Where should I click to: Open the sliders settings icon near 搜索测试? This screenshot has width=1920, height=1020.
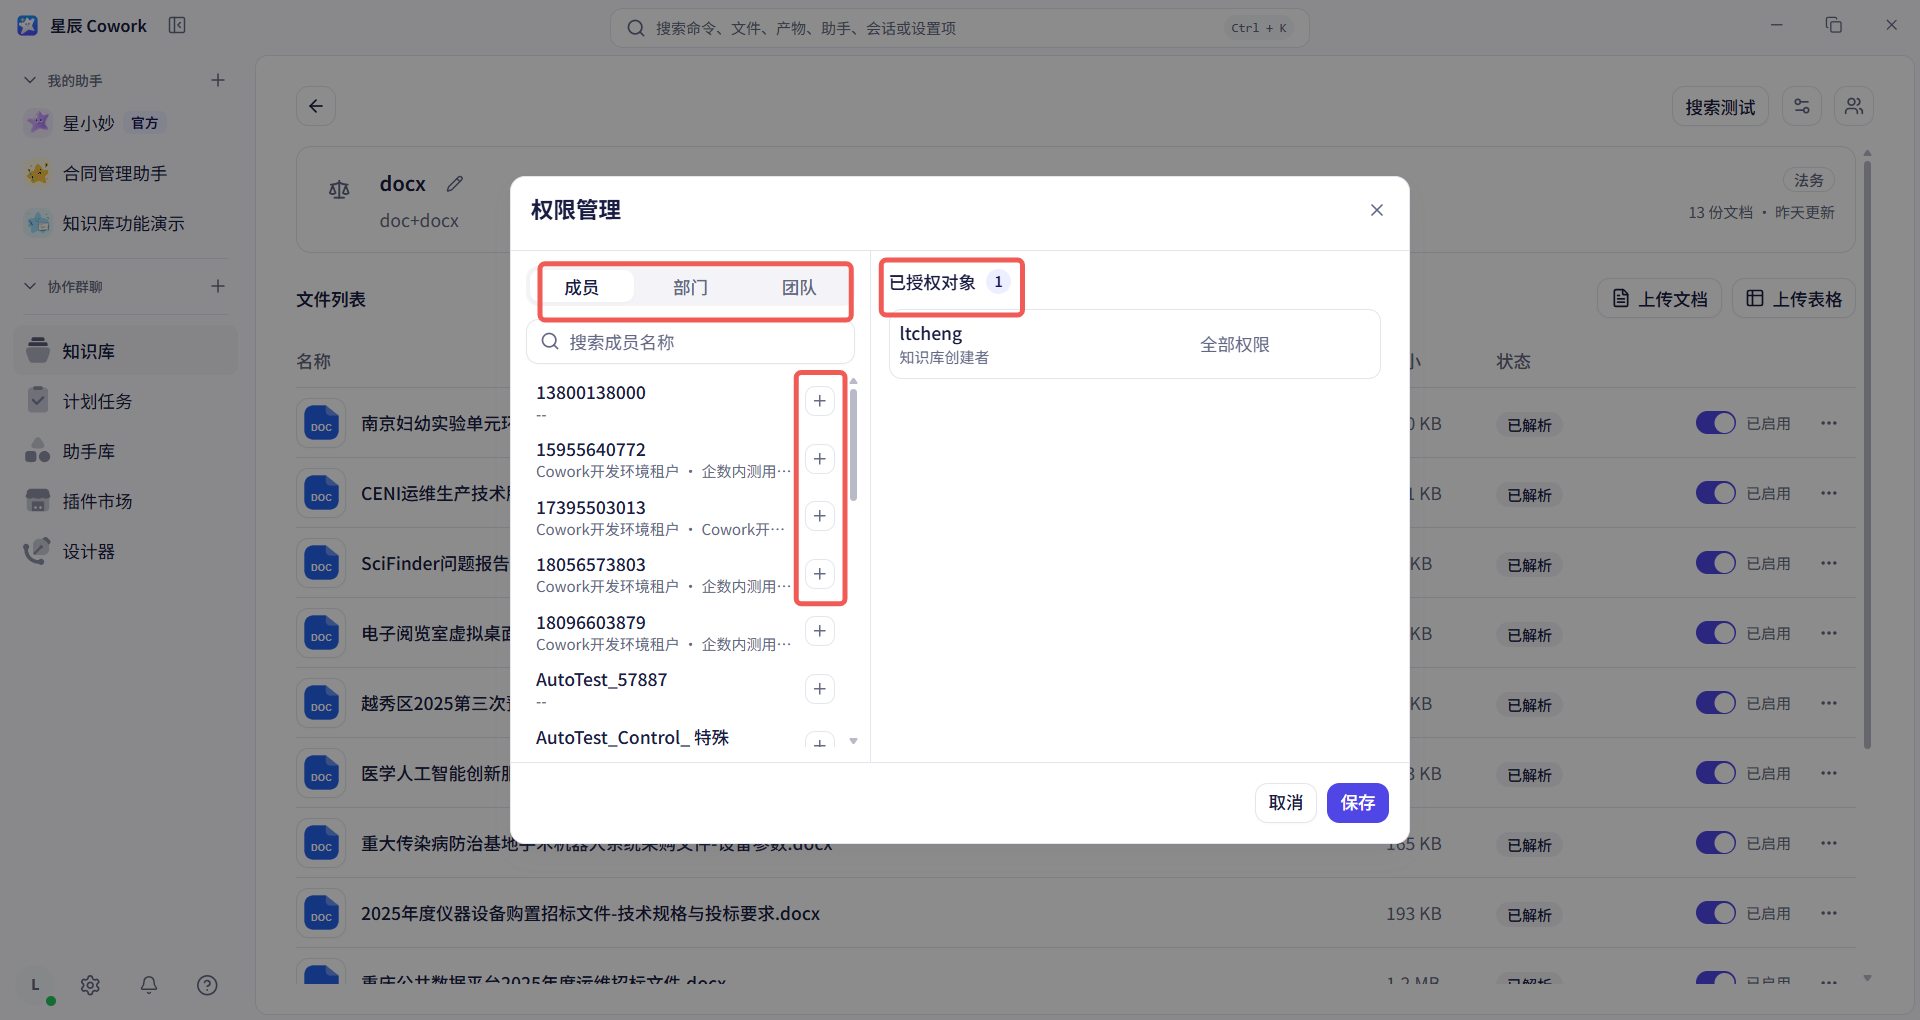(x=1802, y=106)
